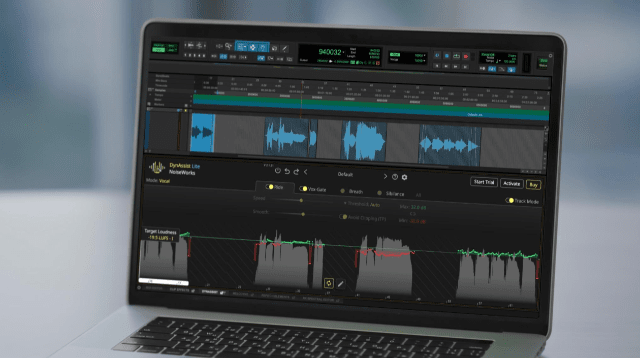Viewport: 640px width, 360px height.
Task: Toggle the Vox Gate switch
Action: click(303, 189)
